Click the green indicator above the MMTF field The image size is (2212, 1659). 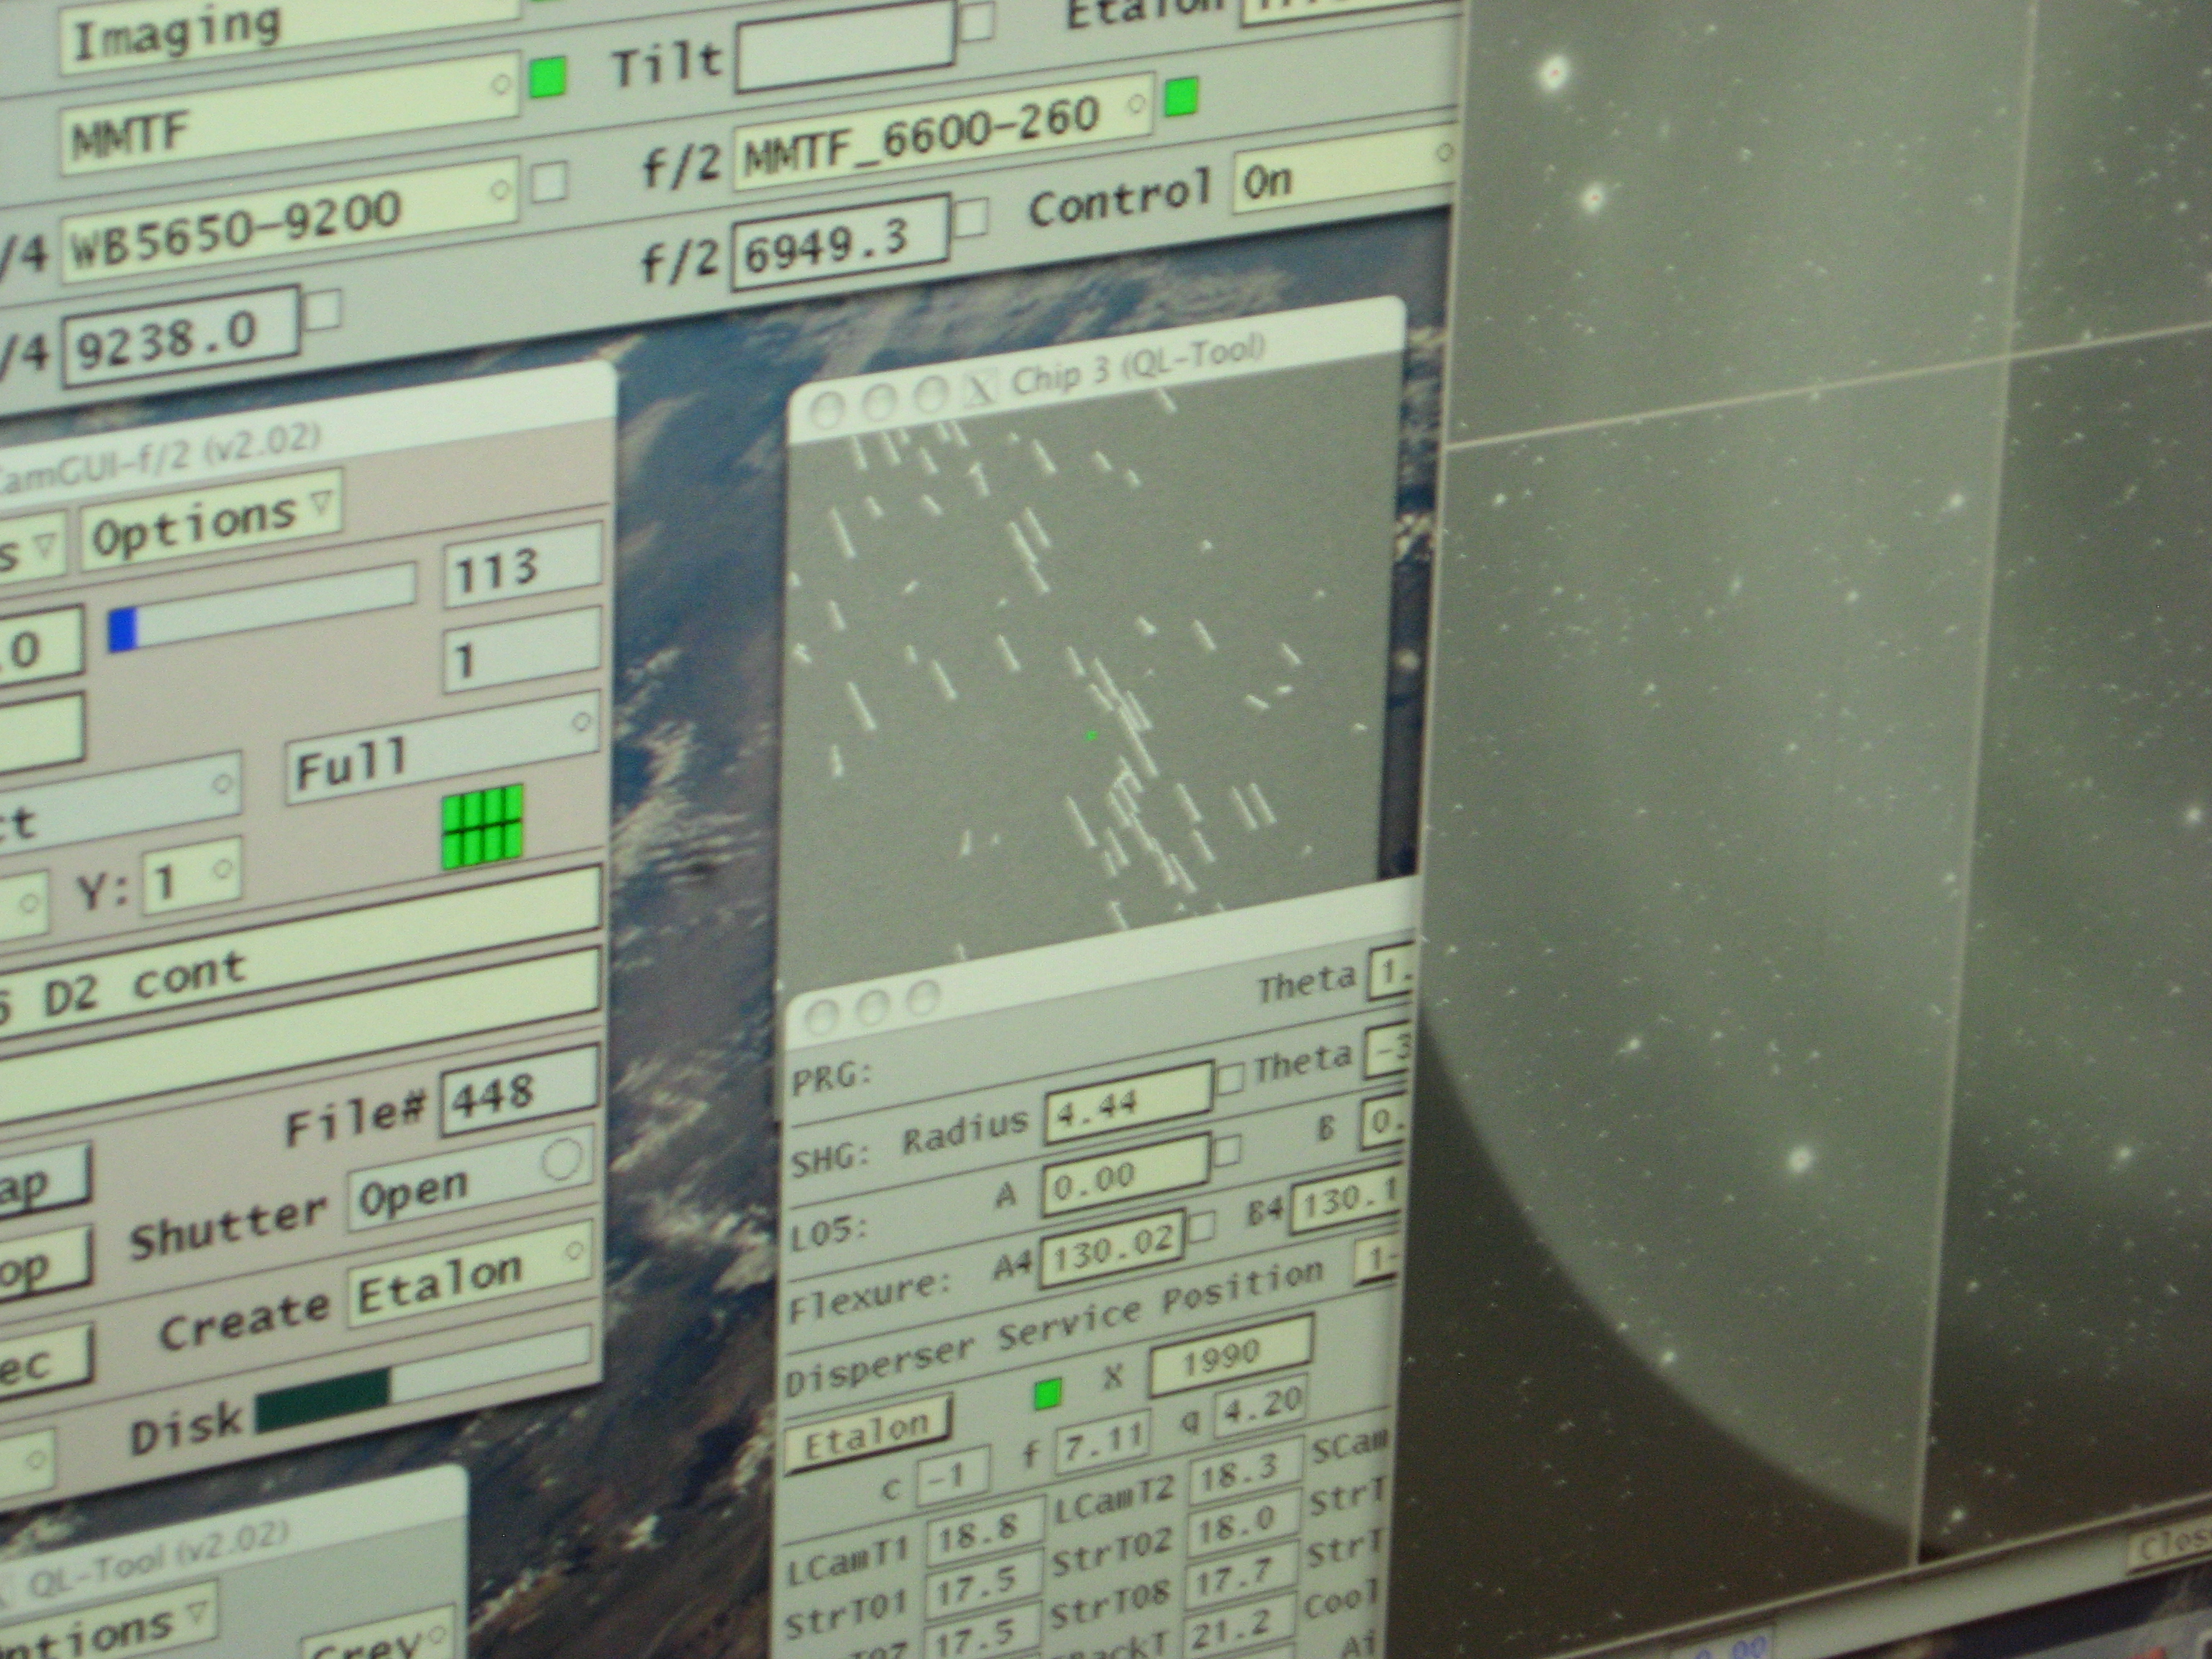pos(547,77)
